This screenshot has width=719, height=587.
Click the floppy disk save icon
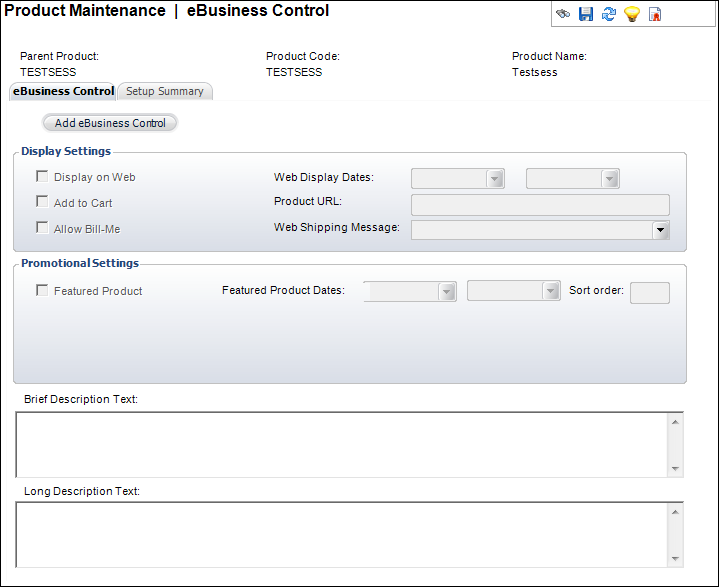point(586,14)
